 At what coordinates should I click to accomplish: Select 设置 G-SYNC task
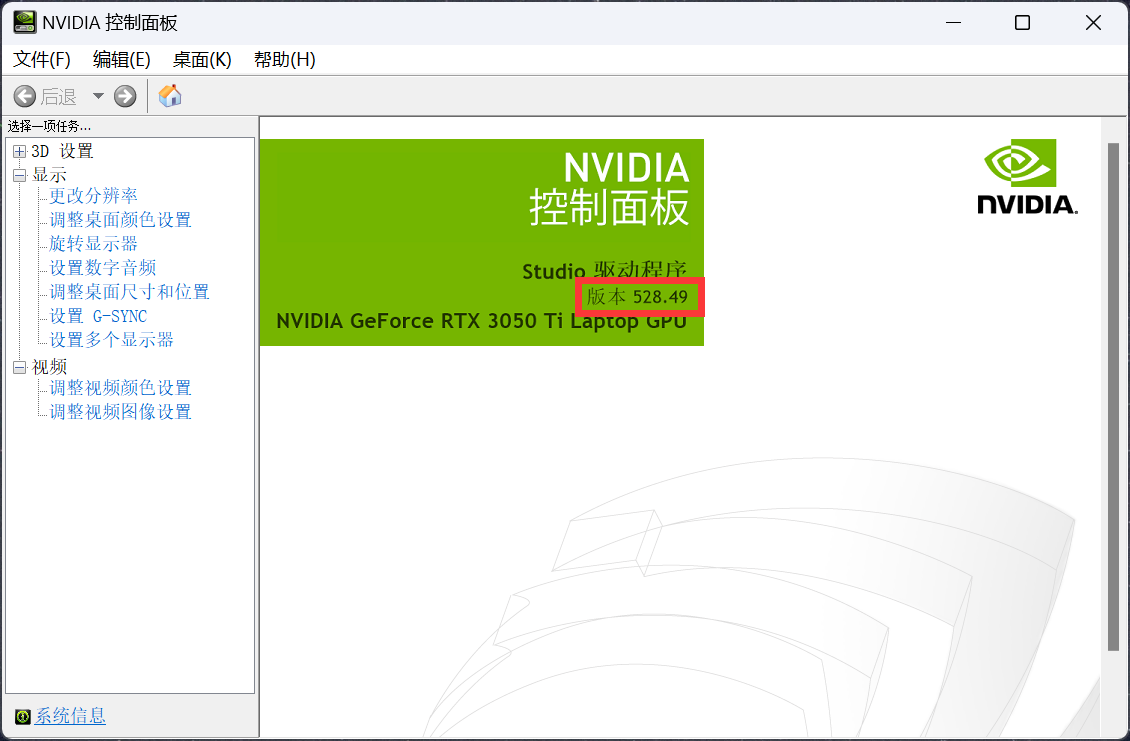coord(98,316)
